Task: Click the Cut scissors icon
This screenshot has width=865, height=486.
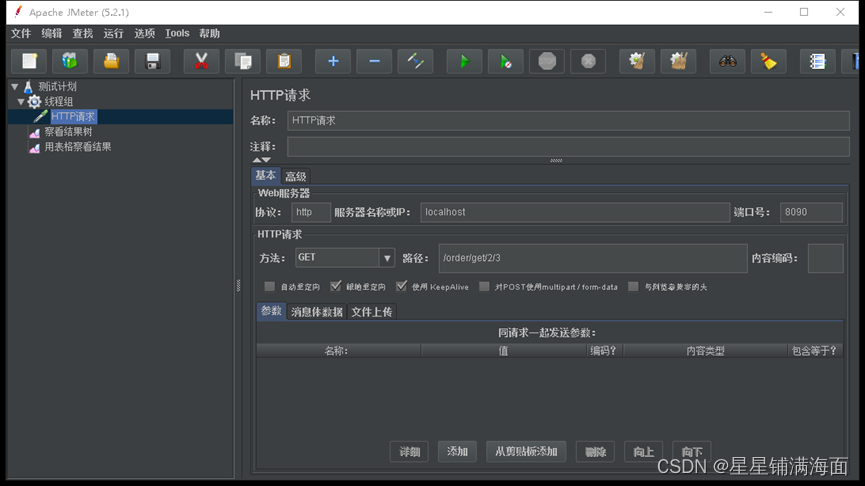Action: click(x=201, y=61)
